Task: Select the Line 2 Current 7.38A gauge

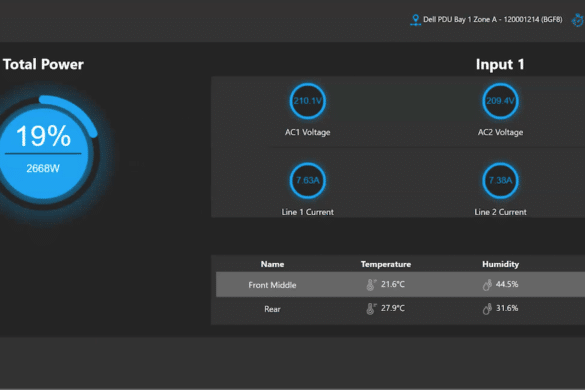Action: (500, 181)
